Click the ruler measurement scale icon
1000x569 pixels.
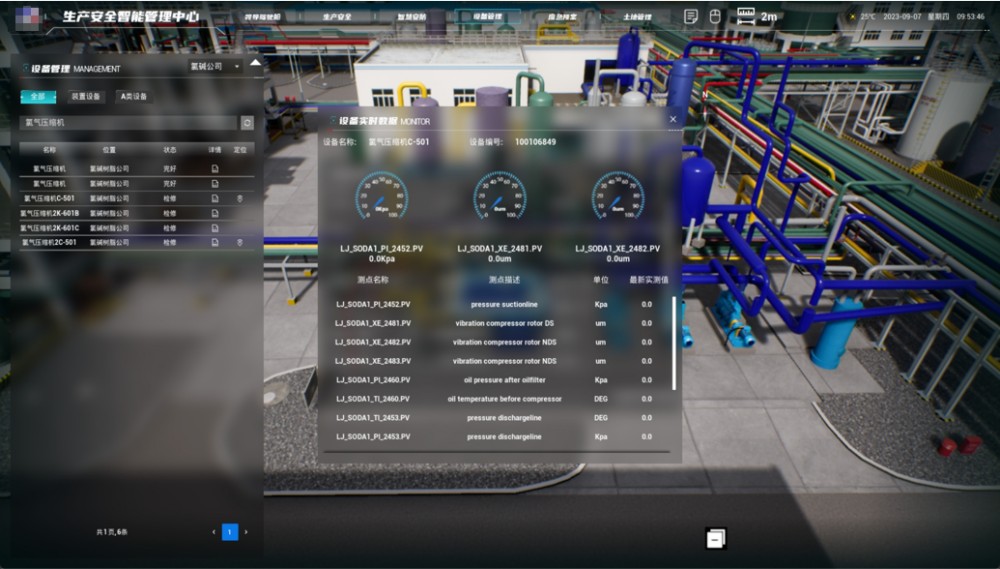pyautogui.click(x=746, y=16)
